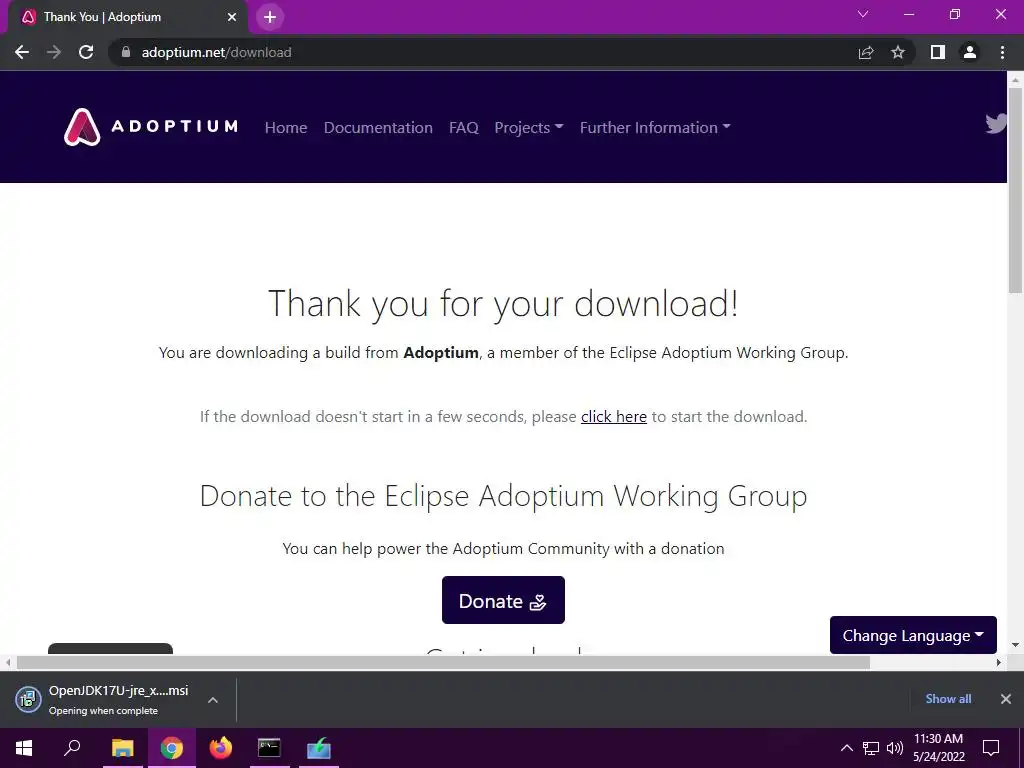The height and width of the screenshot is (768, 1024).
Task: Open File Explorer from the taskbar
Action: point(122,748)
